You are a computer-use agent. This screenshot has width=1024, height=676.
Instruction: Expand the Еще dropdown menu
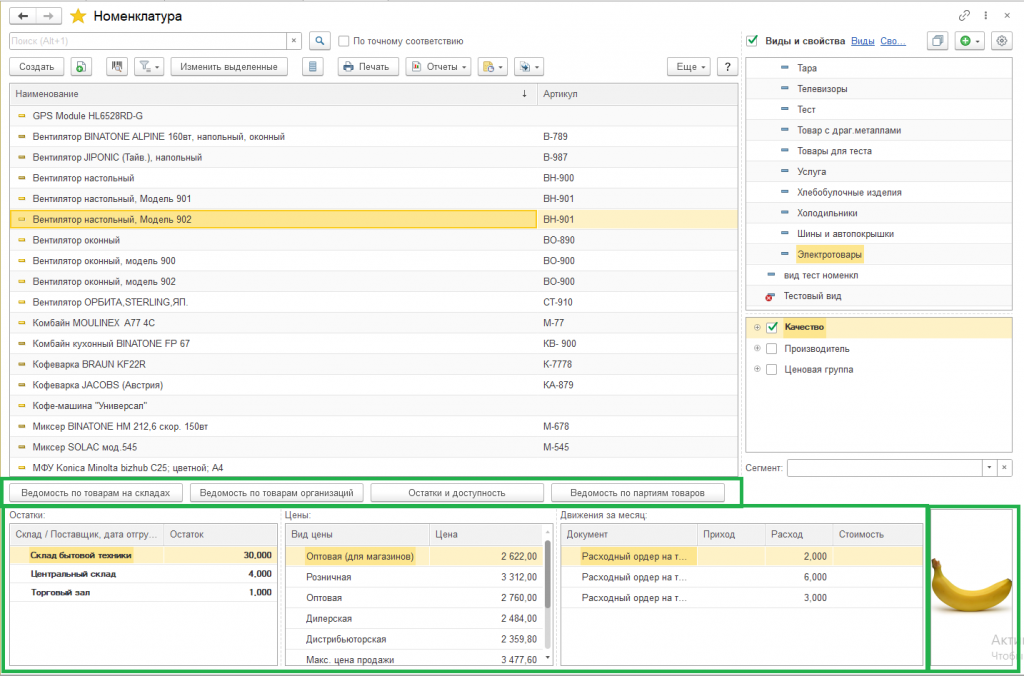point(689,67)
